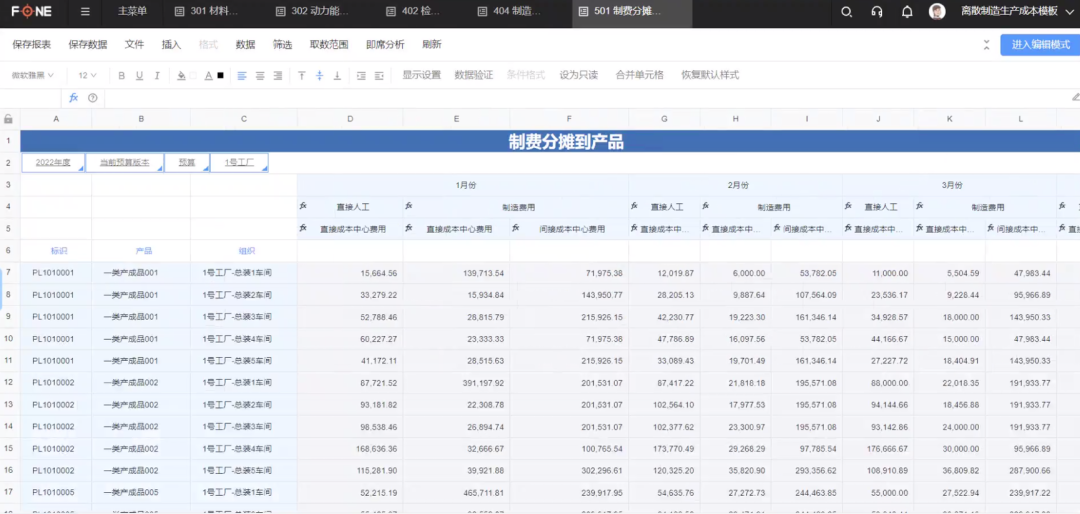Switch to the 402 检 tab
Viewport: 1080px width, 514px height.
point(415,12)
